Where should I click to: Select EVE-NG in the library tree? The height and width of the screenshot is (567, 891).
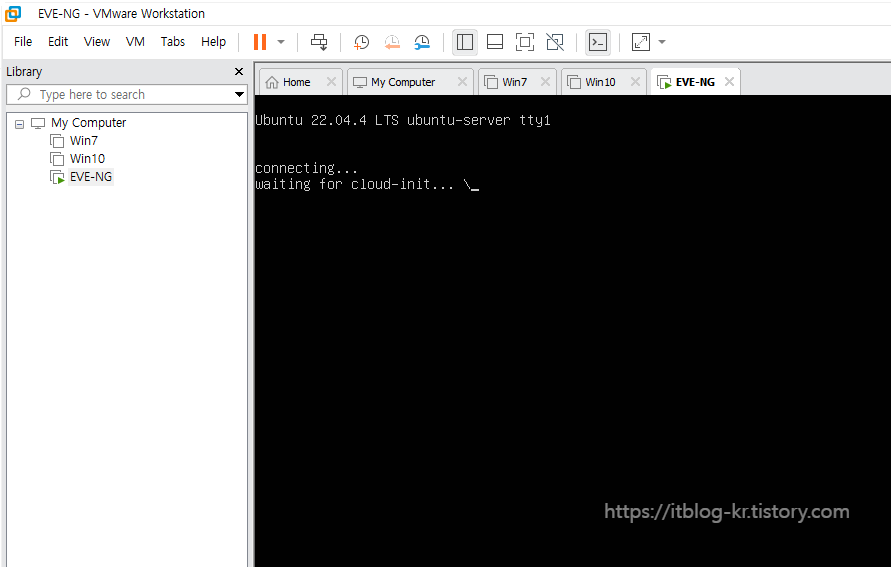pos(91,177)
